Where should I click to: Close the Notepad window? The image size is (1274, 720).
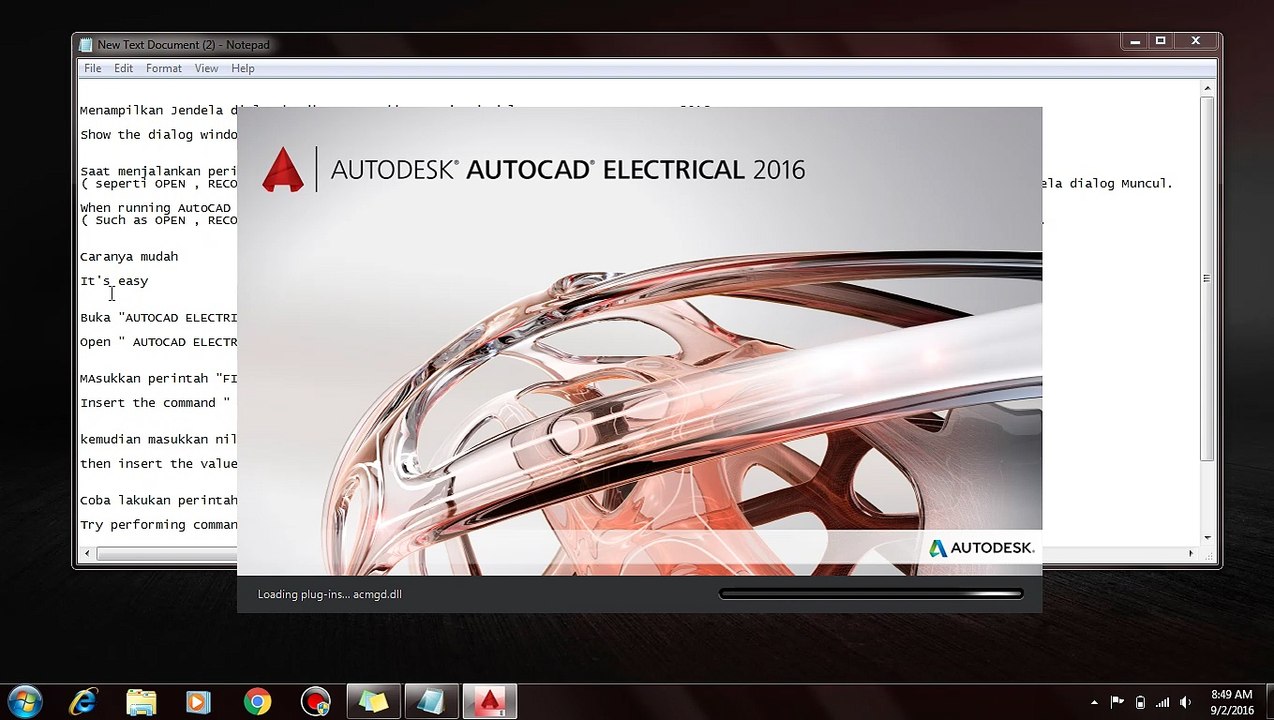[1195, 42]
